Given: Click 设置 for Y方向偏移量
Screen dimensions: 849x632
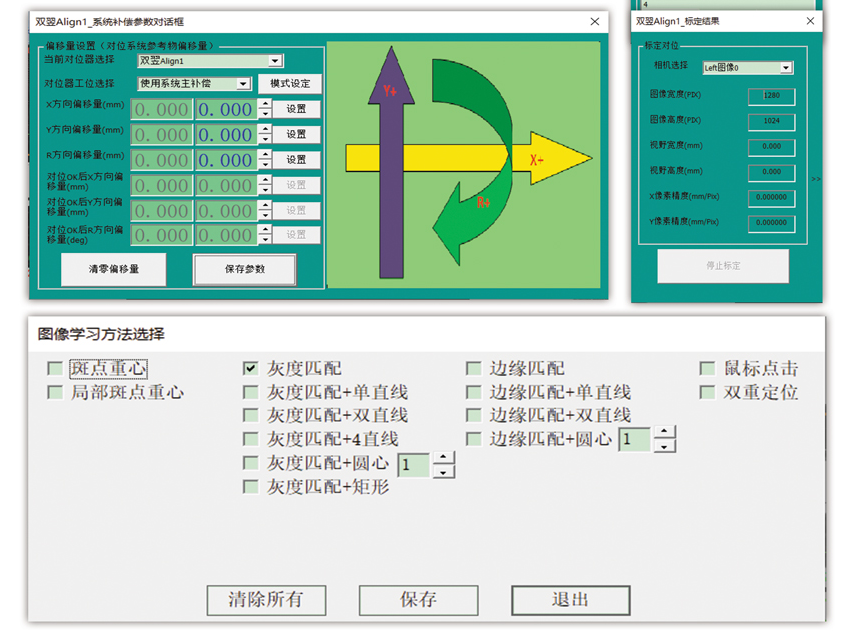Looking at the screenshot, I should (x=296, y=135).
